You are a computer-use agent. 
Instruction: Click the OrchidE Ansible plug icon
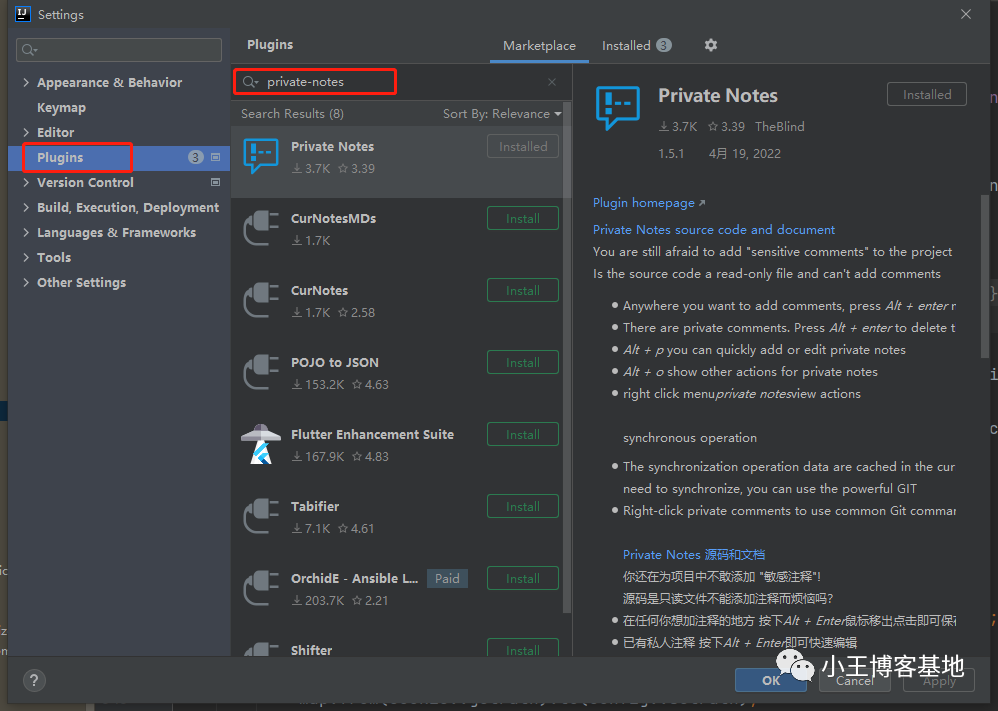pyautogui.click(x=261, y=588)
